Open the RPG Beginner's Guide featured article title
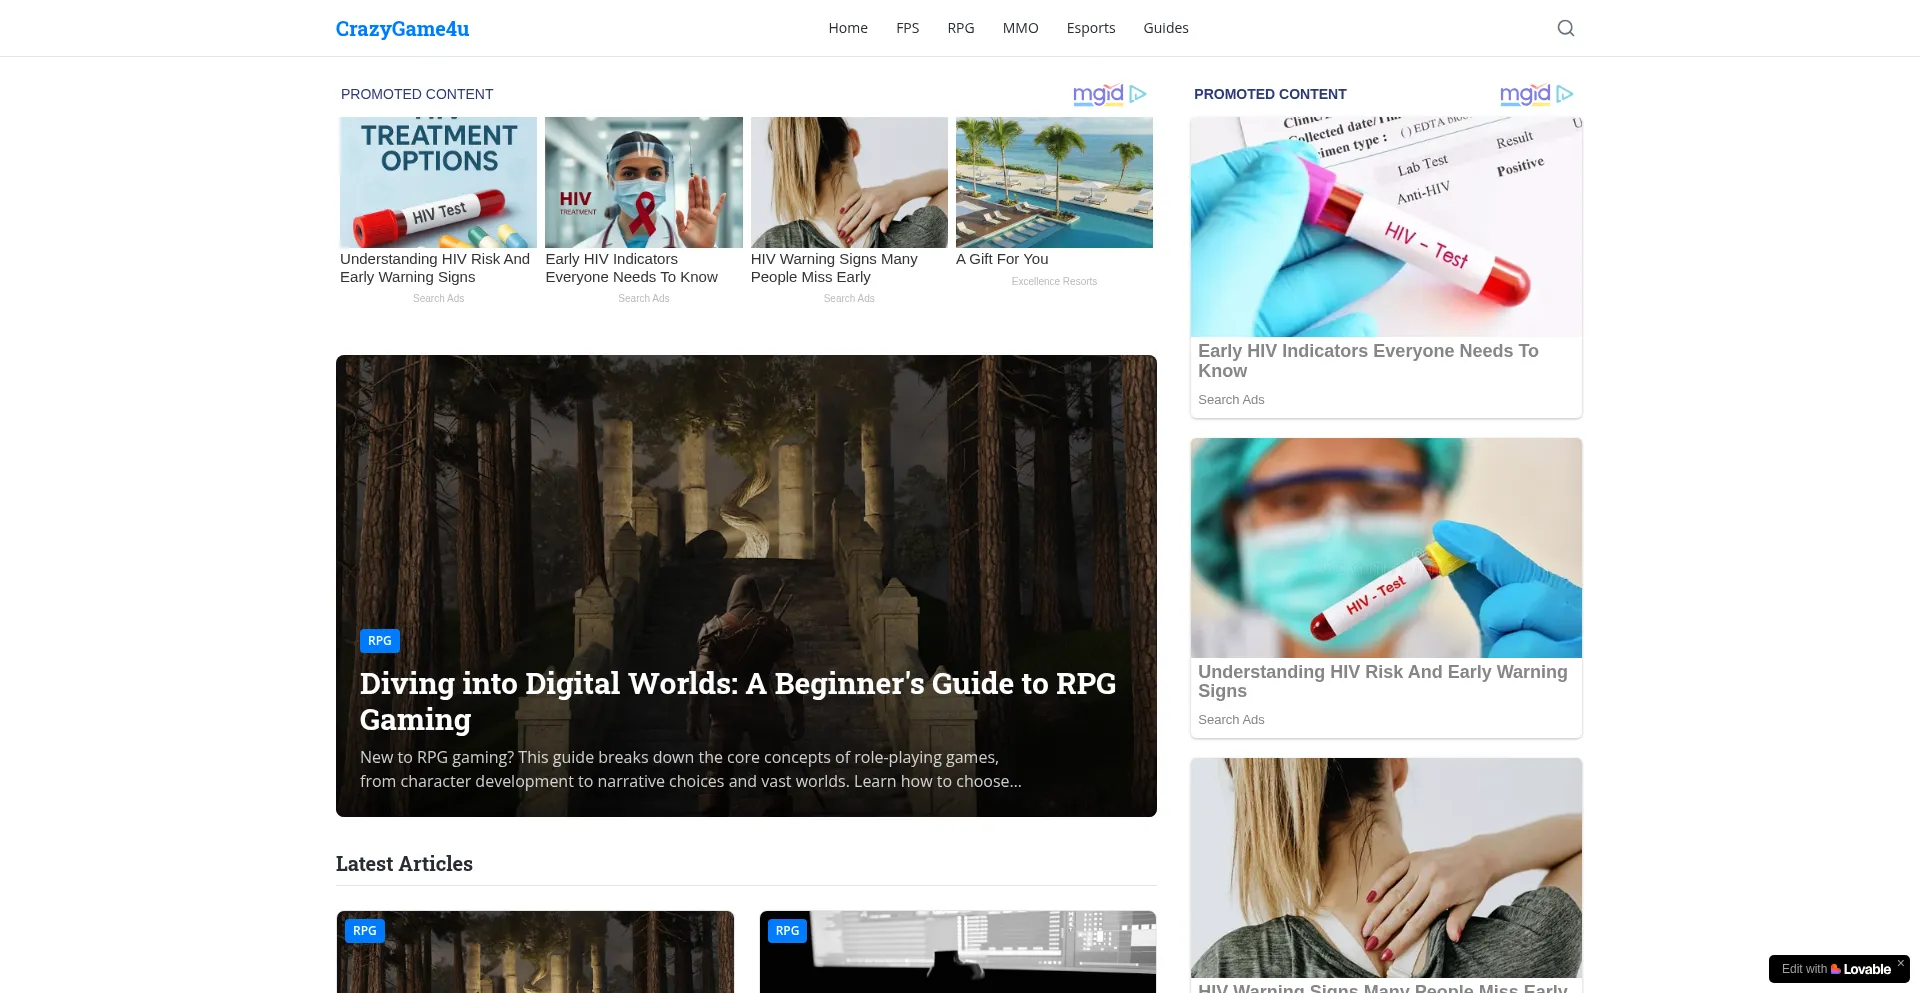 point(737,701)
